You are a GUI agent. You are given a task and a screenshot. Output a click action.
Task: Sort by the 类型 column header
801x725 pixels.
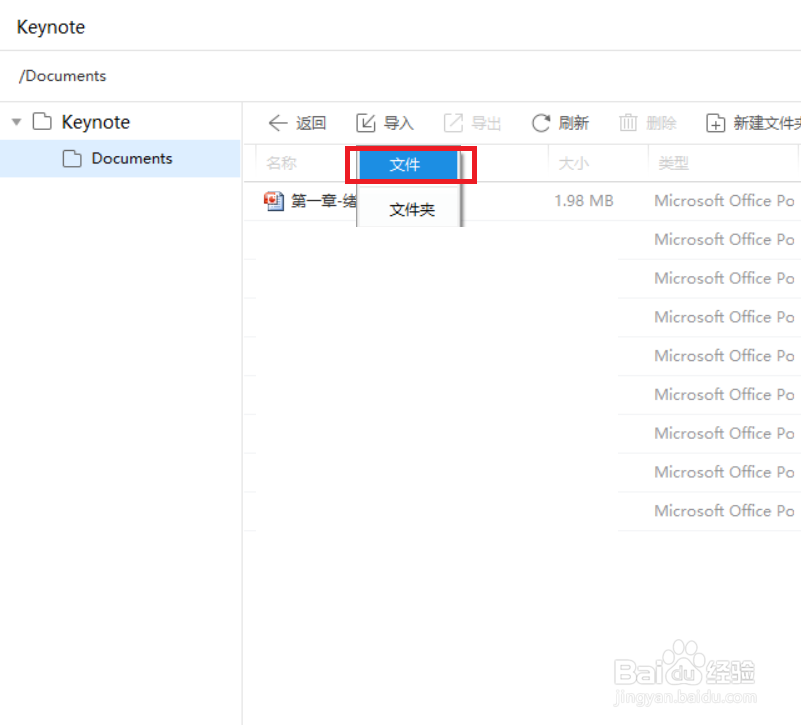[x=673, y=163]
